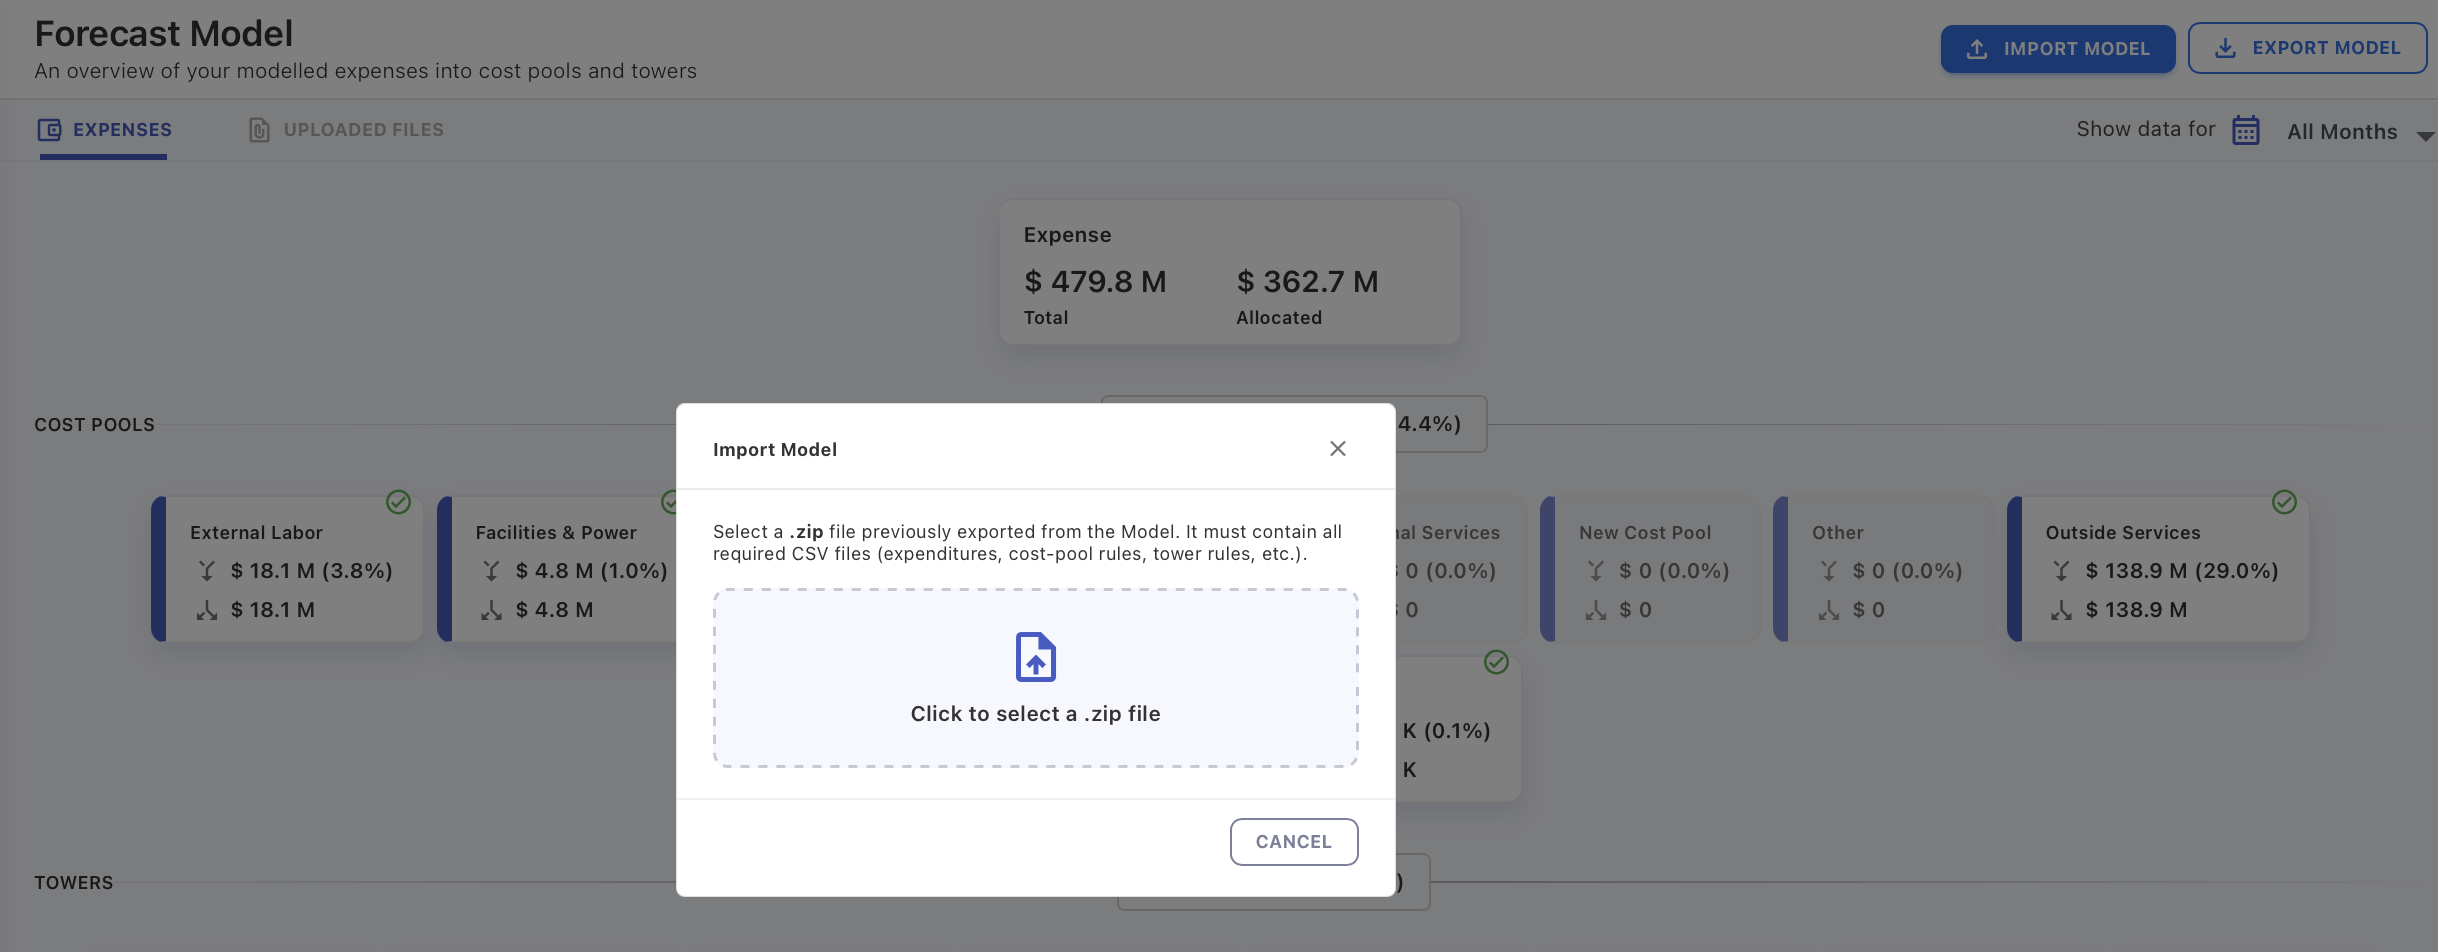Click the green checkmark on External Labor
Viewport: 2438px width, 952px height.
click(398, 502)
